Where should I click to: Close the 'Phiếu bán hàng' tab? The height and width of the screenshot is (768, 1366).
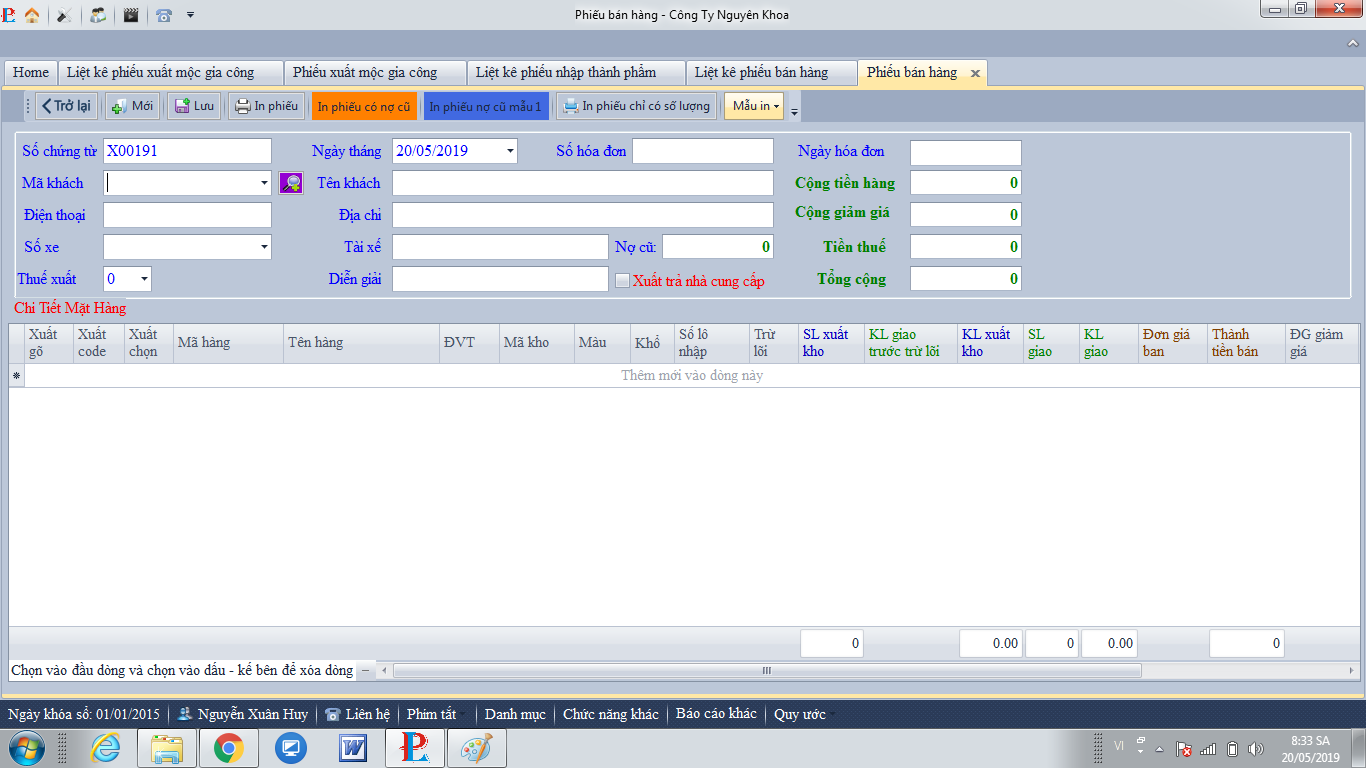coord(975,73)
